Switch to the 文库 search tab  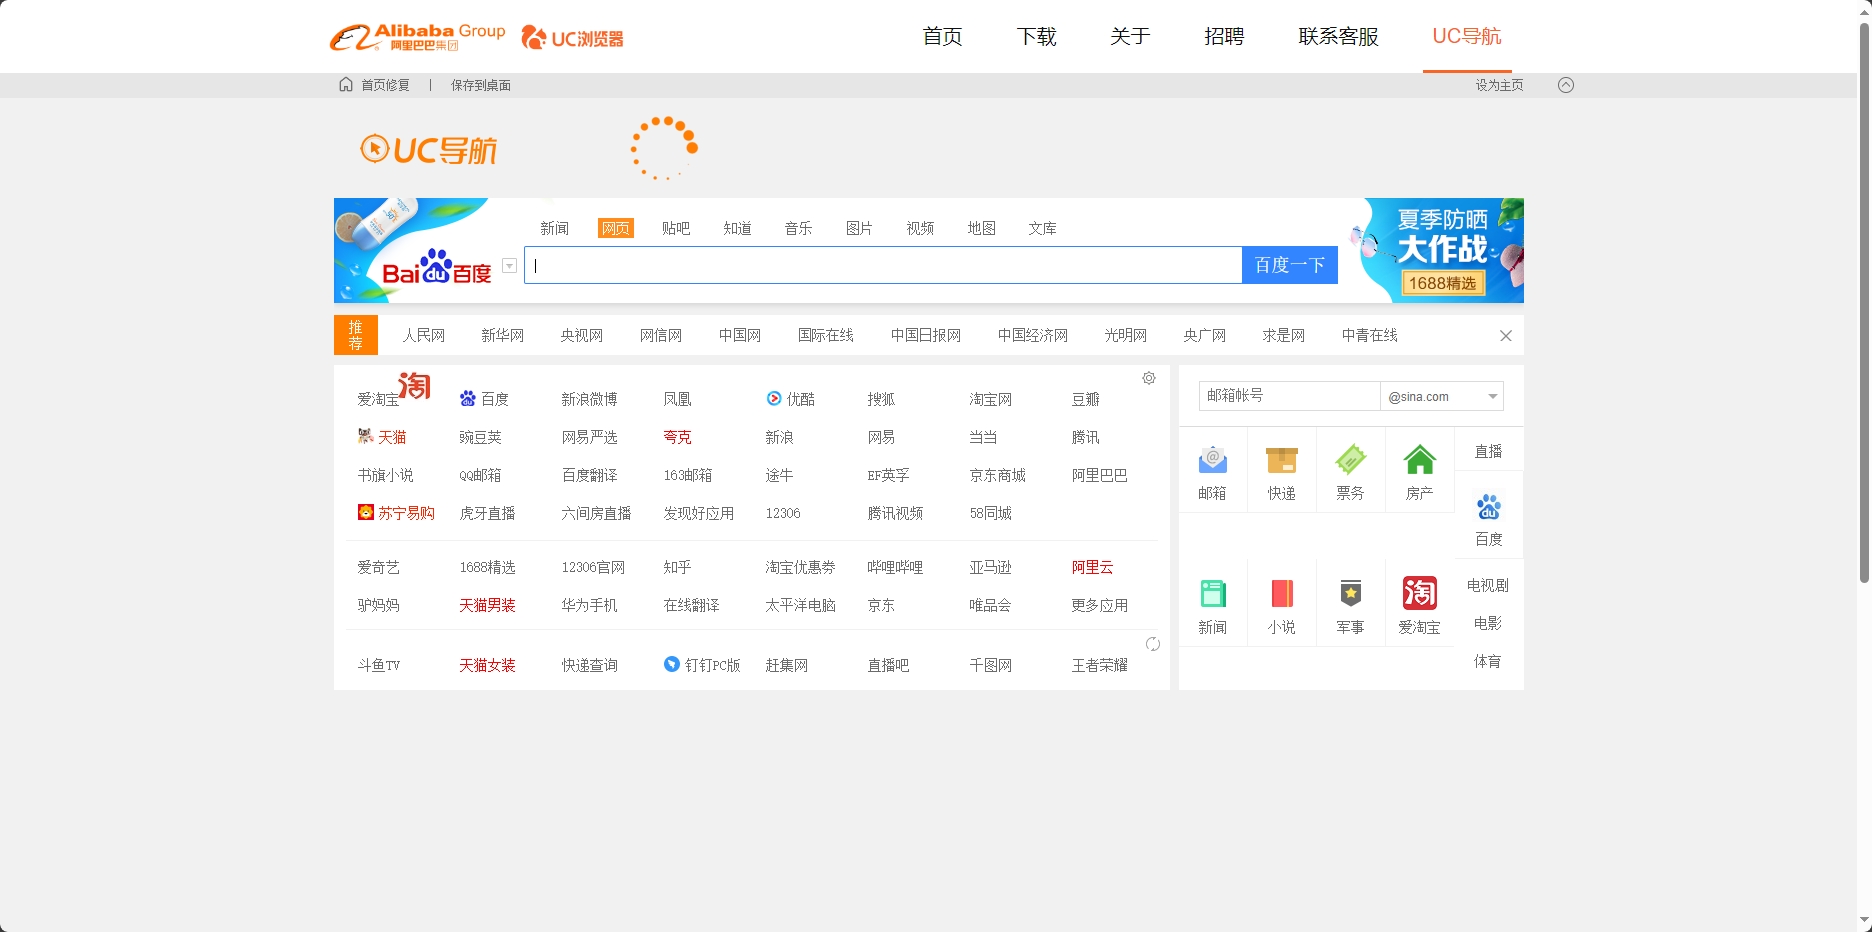pyautogui.click(x=1043, y=228)
